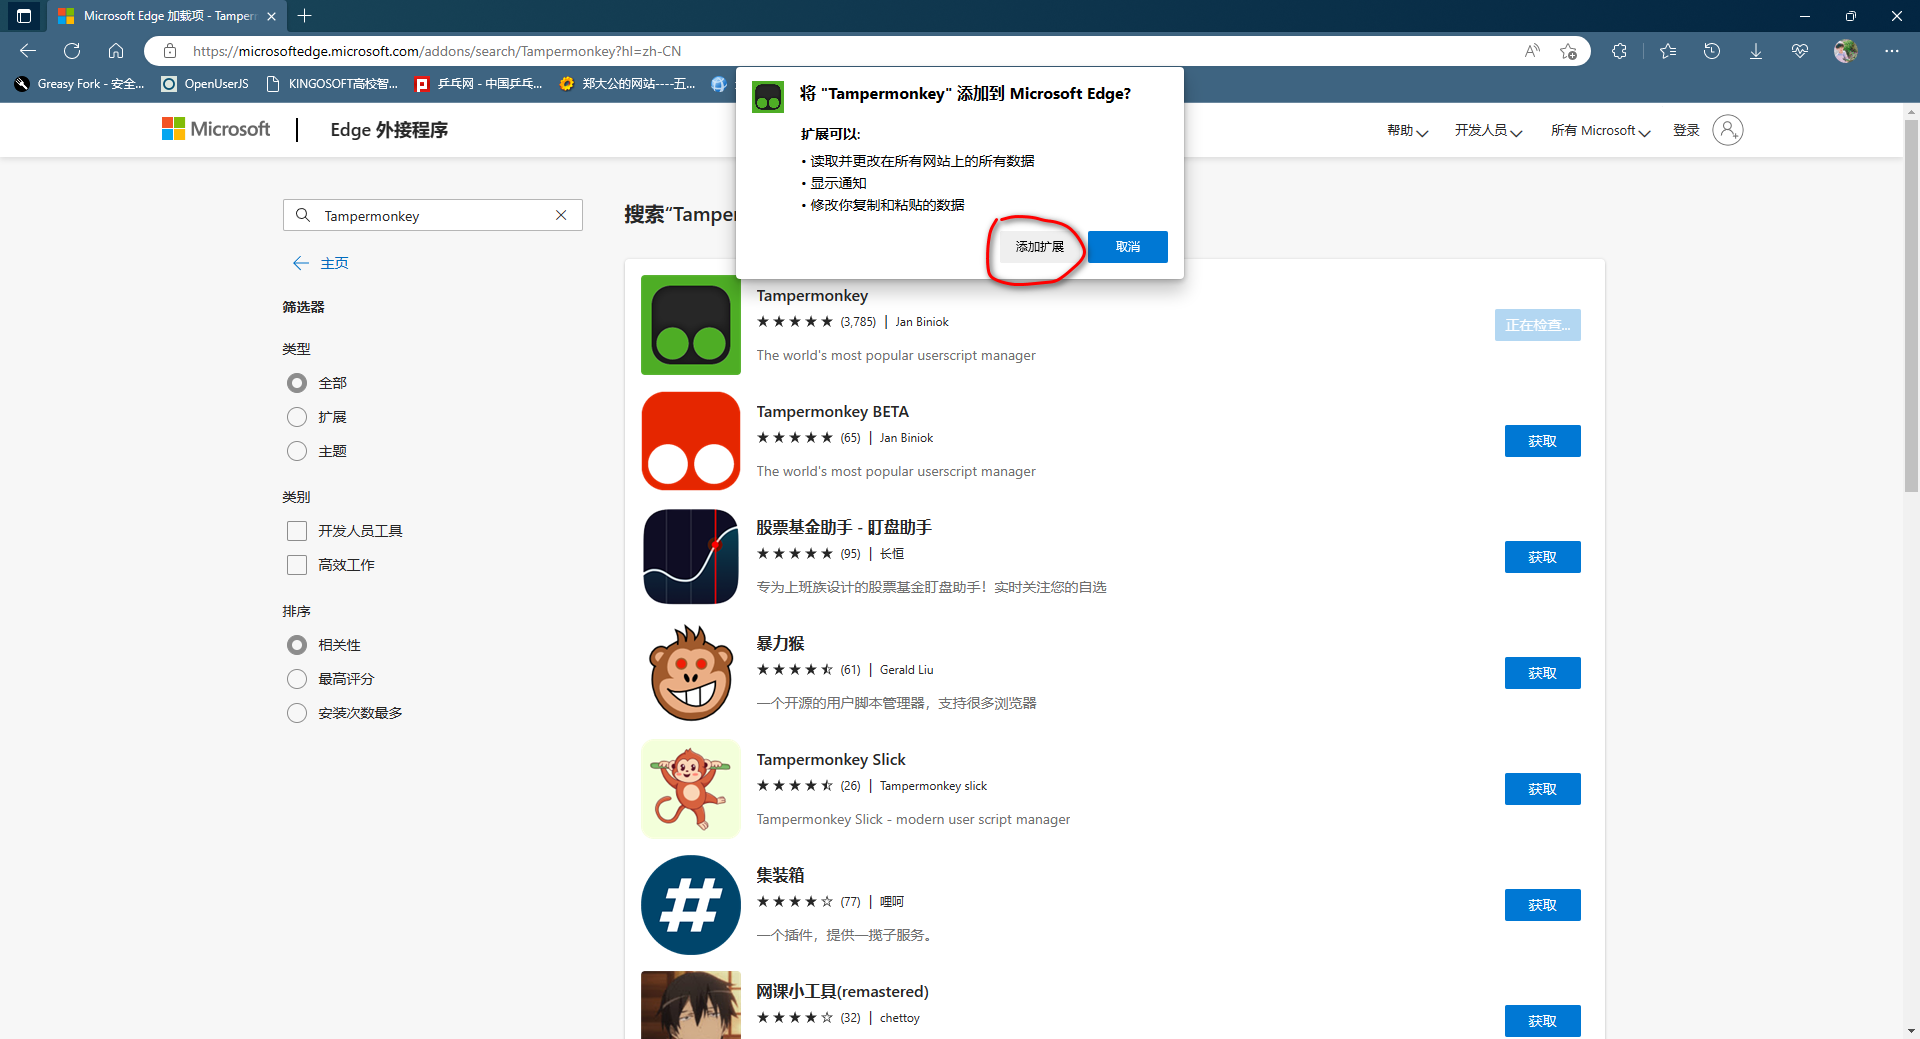Open tab actions menu icon
Image resolution: width=1920 pixels, height=1039 pixels.
pyautogui.click(x=24, y=16)
